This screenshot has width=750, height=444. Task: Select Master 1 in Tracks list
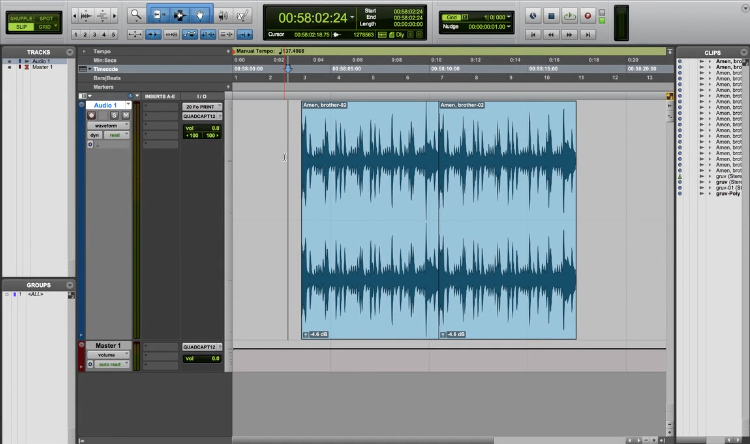42,67
